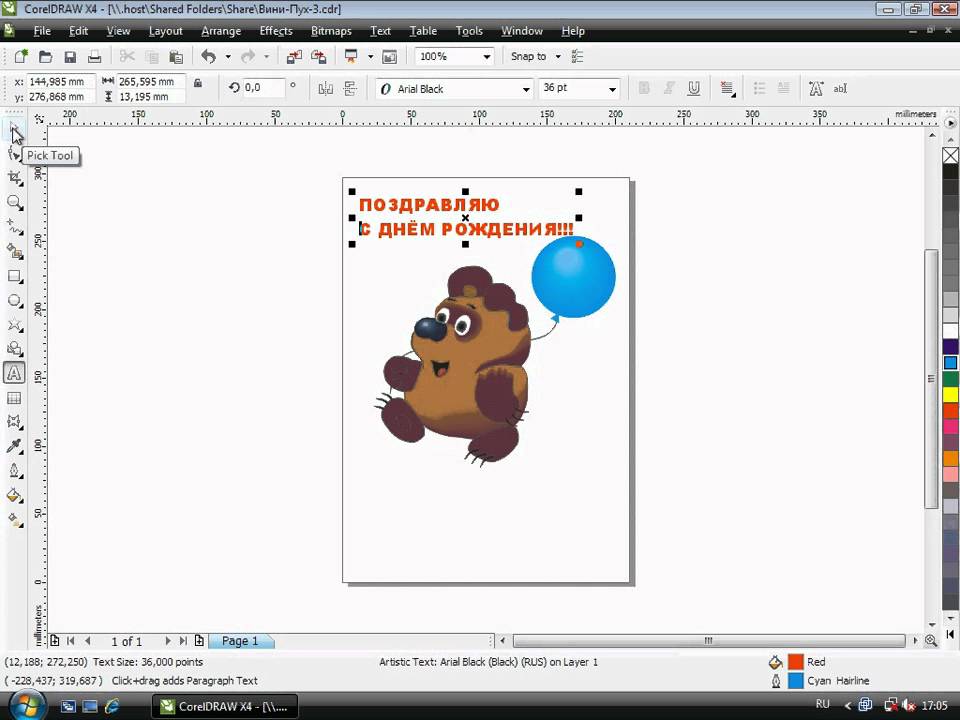Screen dimensions: 960x720
Task: Select the Freehand tool
Action: tap(15, 227)
